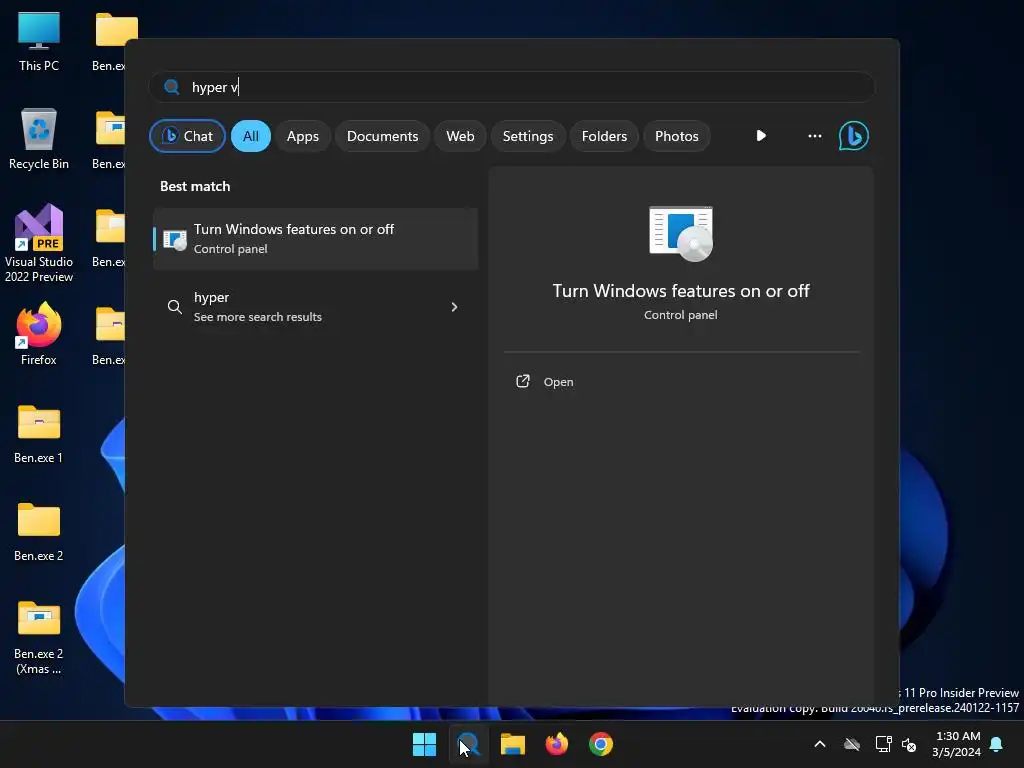Launch Google Chrome from the taskbar

pyautogui.click(x=601, y=744)
